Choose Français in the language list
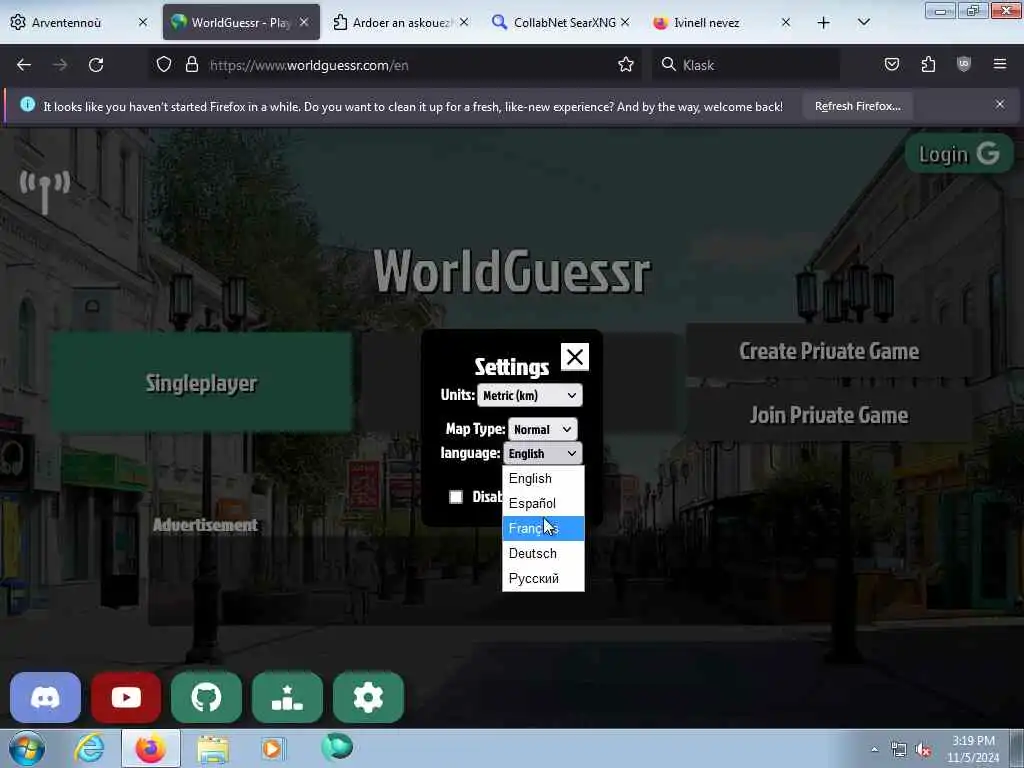1024x768 pixels. pyautogui.click(x=543, y=528)
